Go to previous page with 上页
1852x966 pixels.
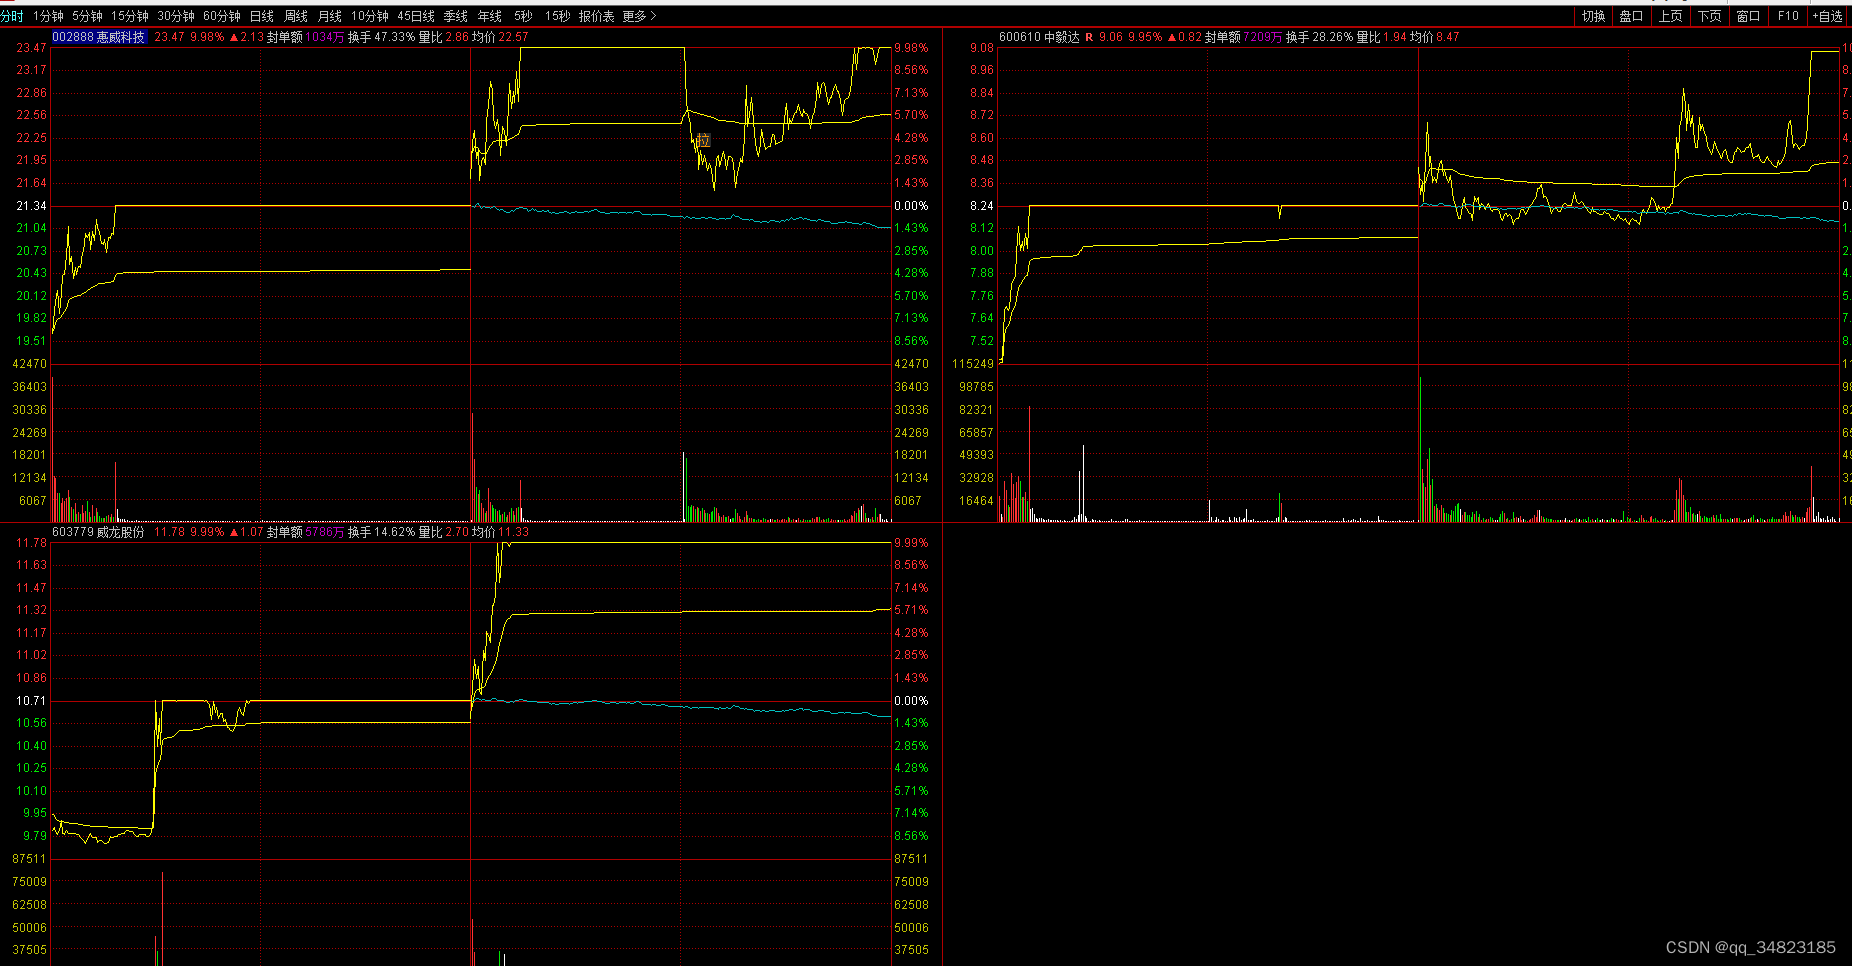1671,16
